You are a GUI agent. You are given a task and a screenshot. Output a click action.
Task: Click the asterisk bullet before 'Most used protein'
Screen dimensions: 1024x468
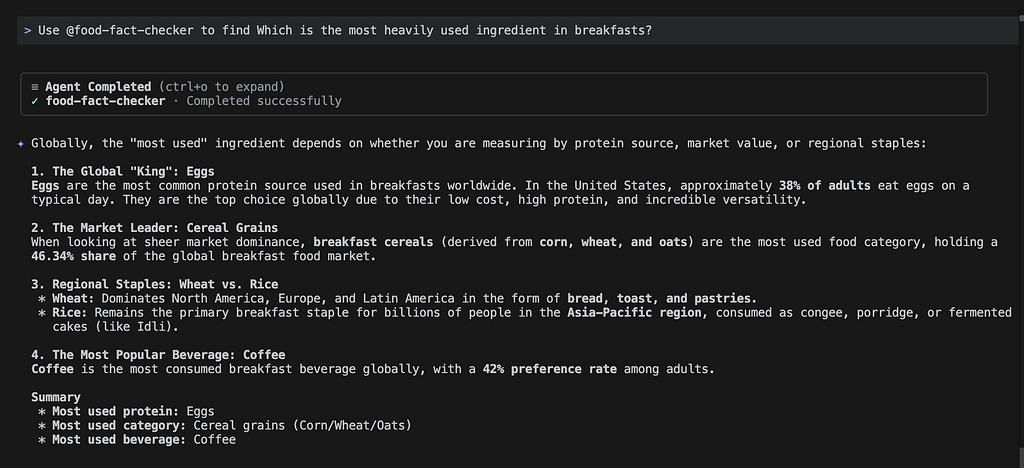(x=42, y=412)
